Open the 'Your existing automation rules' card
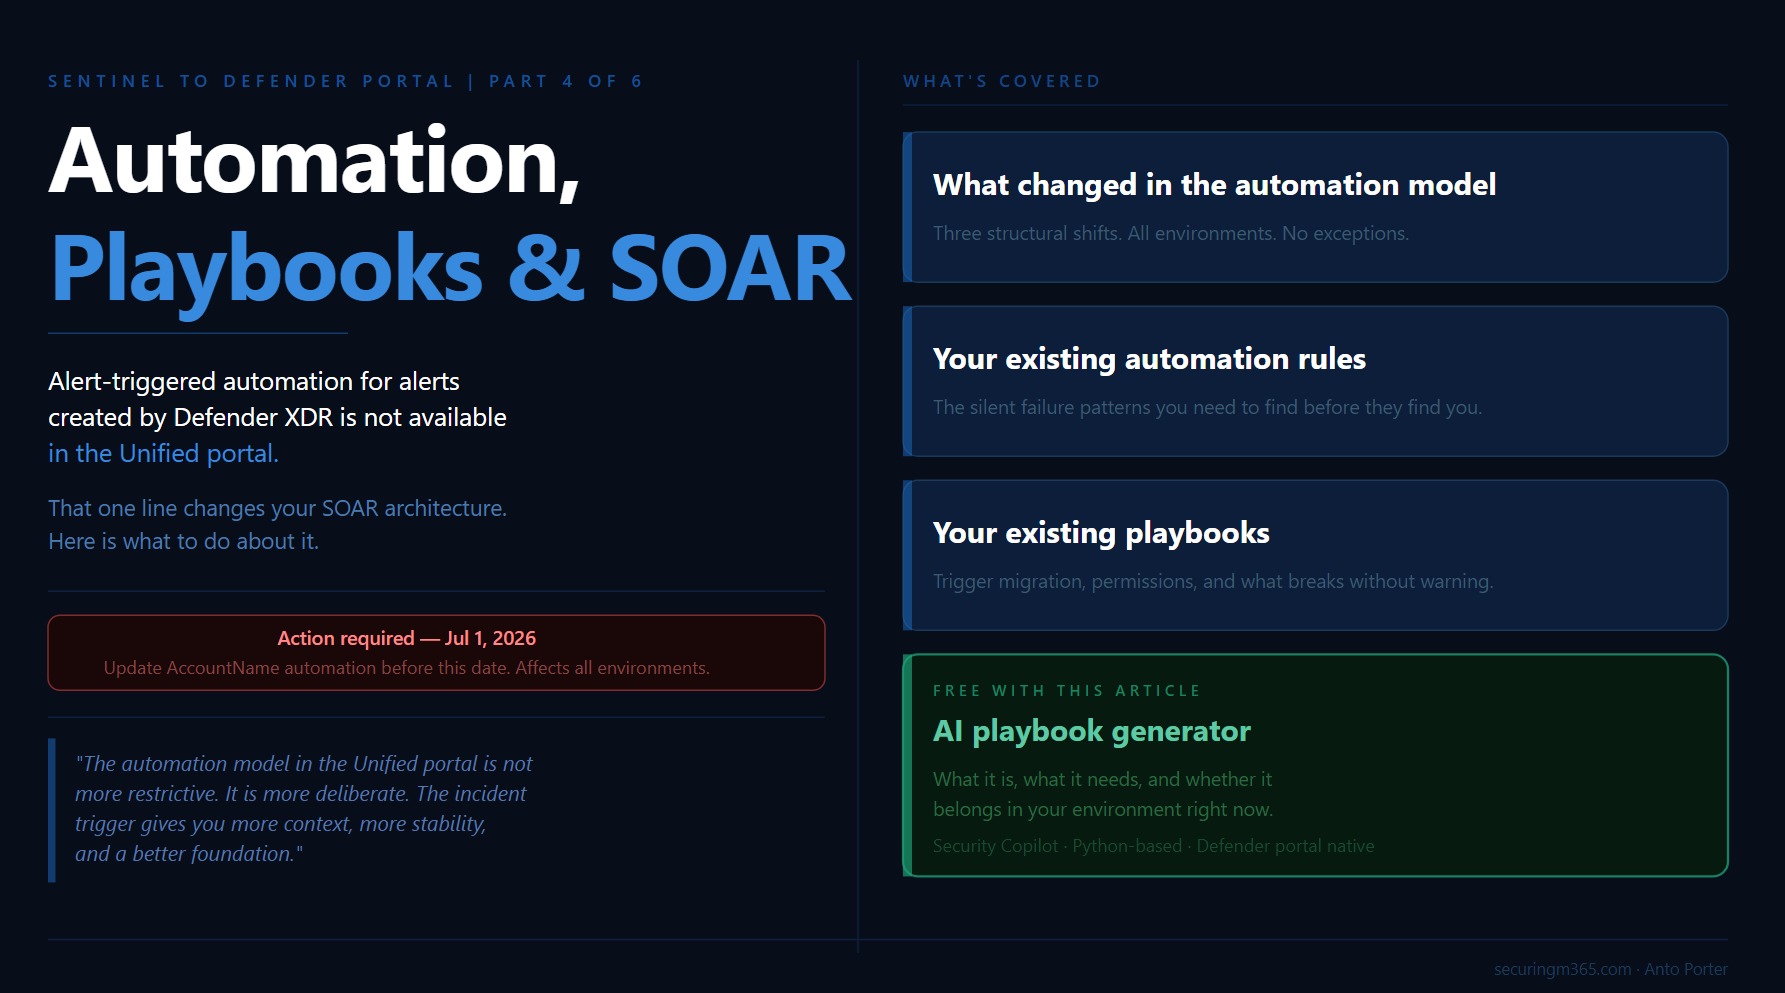The image size is (1785, 993). (x=1315, y=381)
